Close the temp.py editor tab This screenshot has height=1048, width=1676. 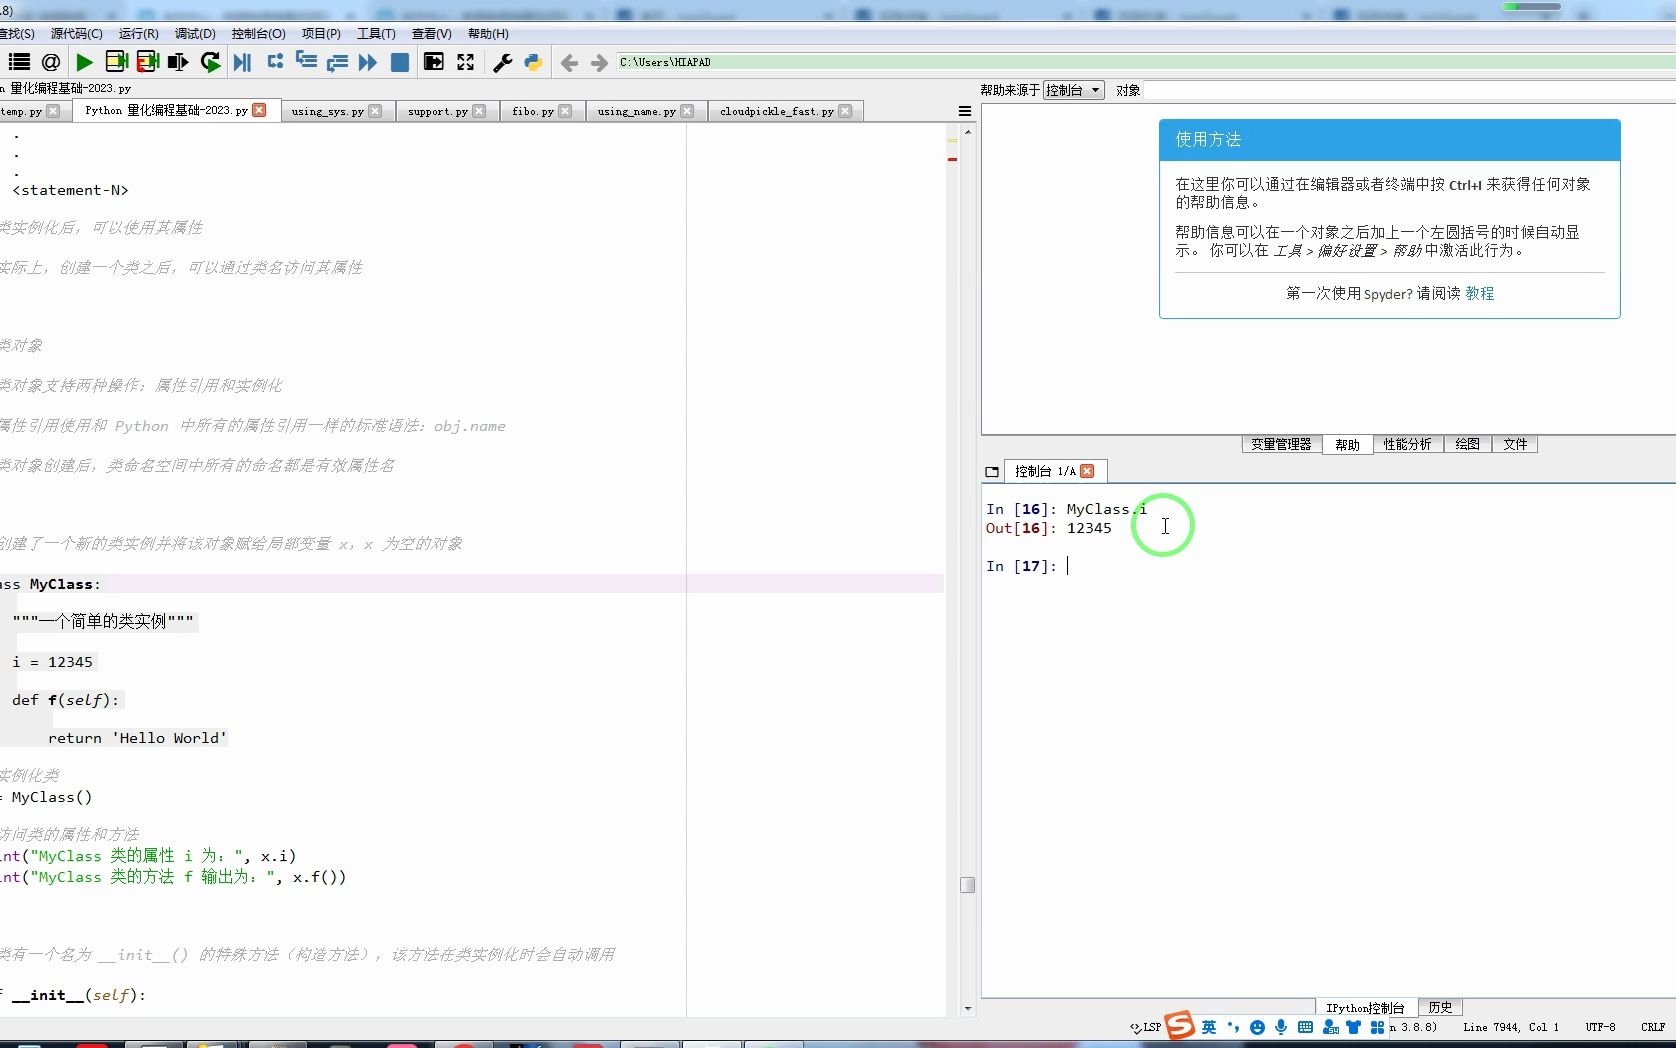coord(53,111)
